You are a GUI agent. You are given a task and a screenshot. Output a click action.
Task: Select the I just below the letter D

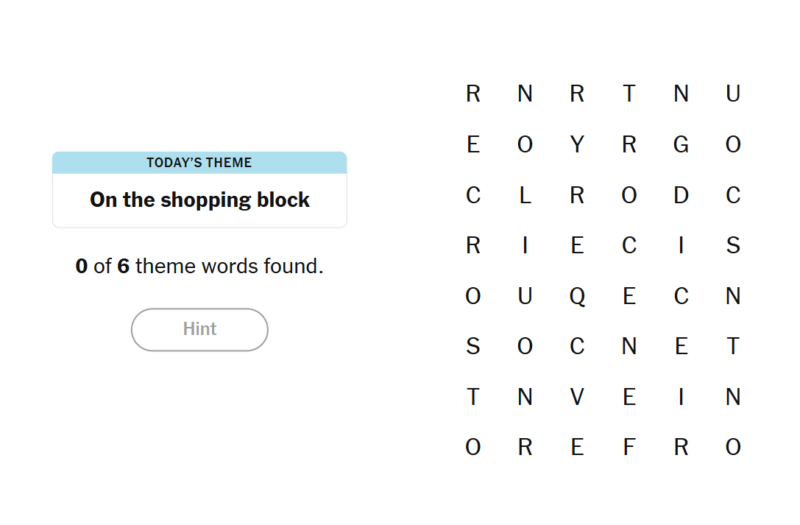point(681,246)
